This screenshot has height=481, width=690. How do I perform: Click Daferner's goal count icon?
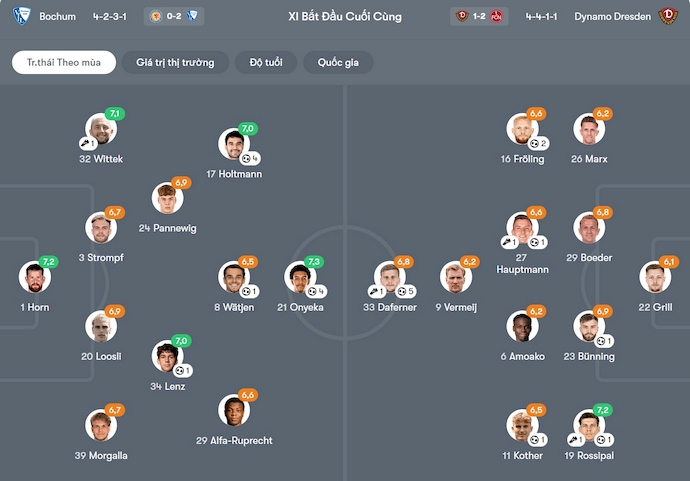[x=405, y=291]
